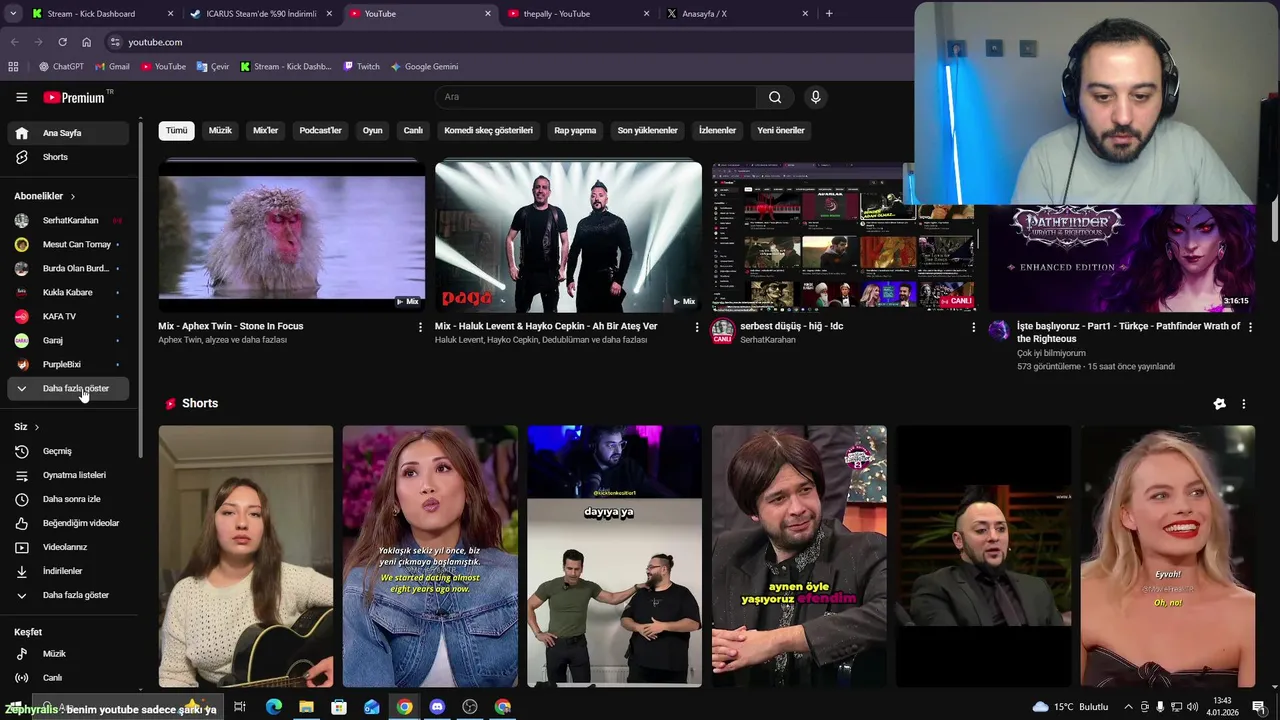Expand Daha fazla göster under Siz
Screen dimensions: 1280x720
68,595
